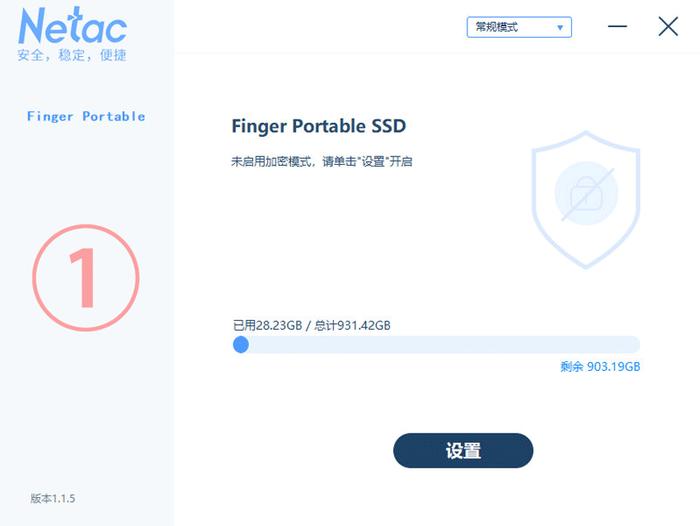Click the blue storage usage indicator dot
This screenshot has height=526, width=700.
tap(241, 345)
